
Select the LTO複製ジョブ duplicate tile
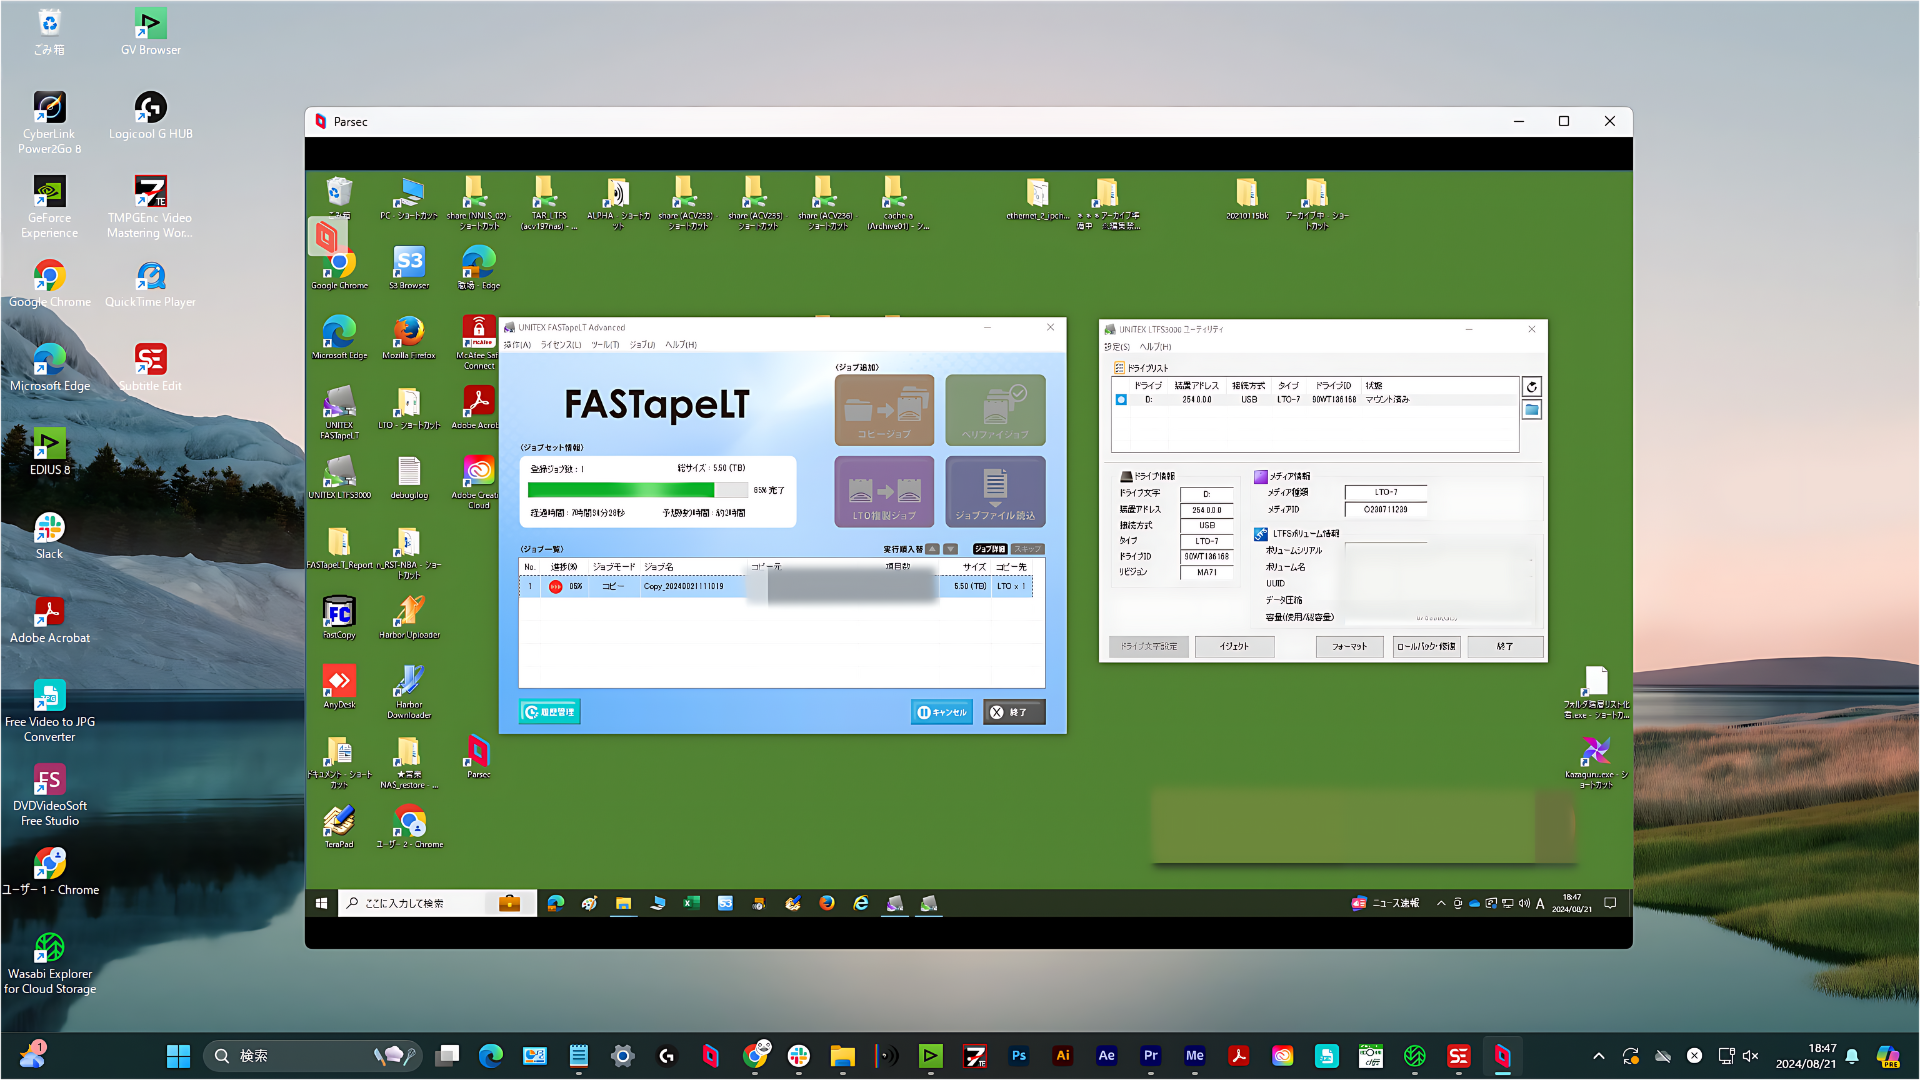tap(884, 491)
